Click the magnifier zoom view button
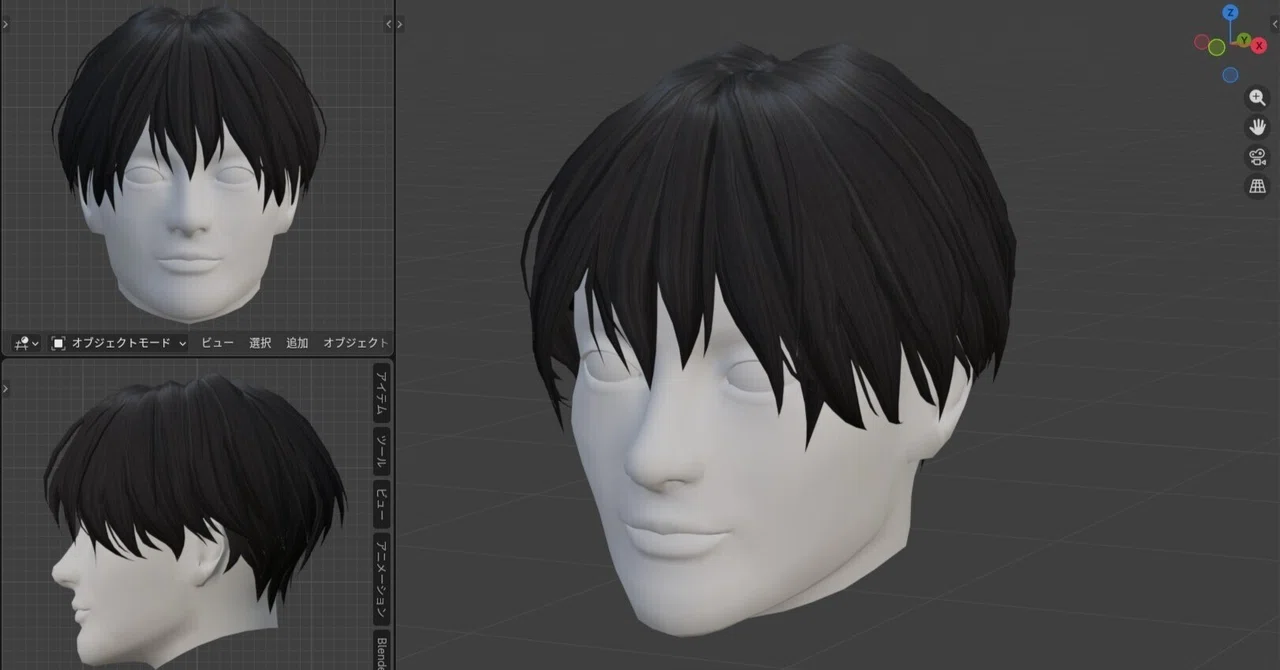The image size is (1280, 670). (1257, 98)
